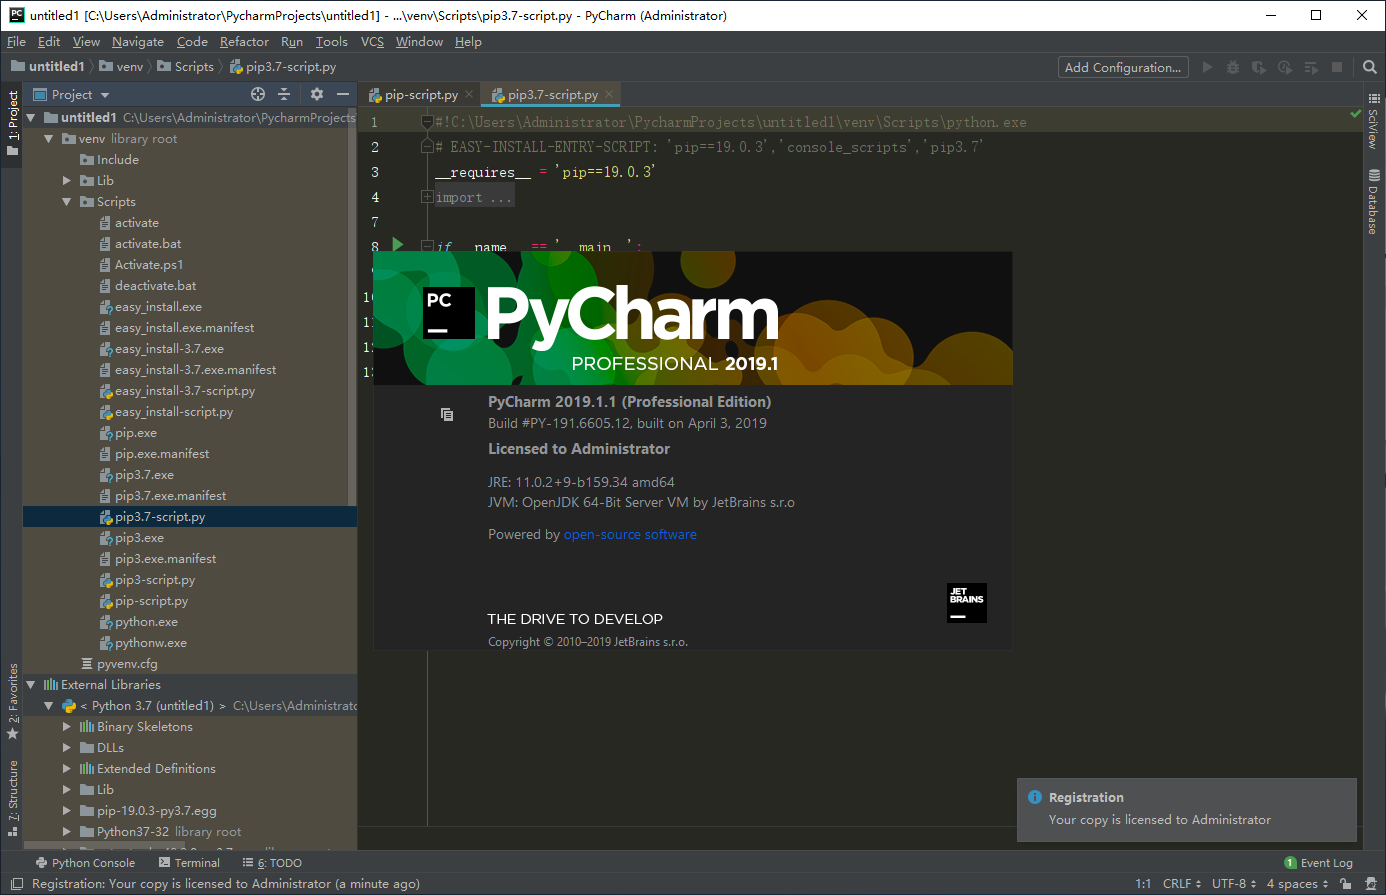1386x895 pixels.
Task: Open the CRLF line separator dropdown
Action: (1182, 884)
